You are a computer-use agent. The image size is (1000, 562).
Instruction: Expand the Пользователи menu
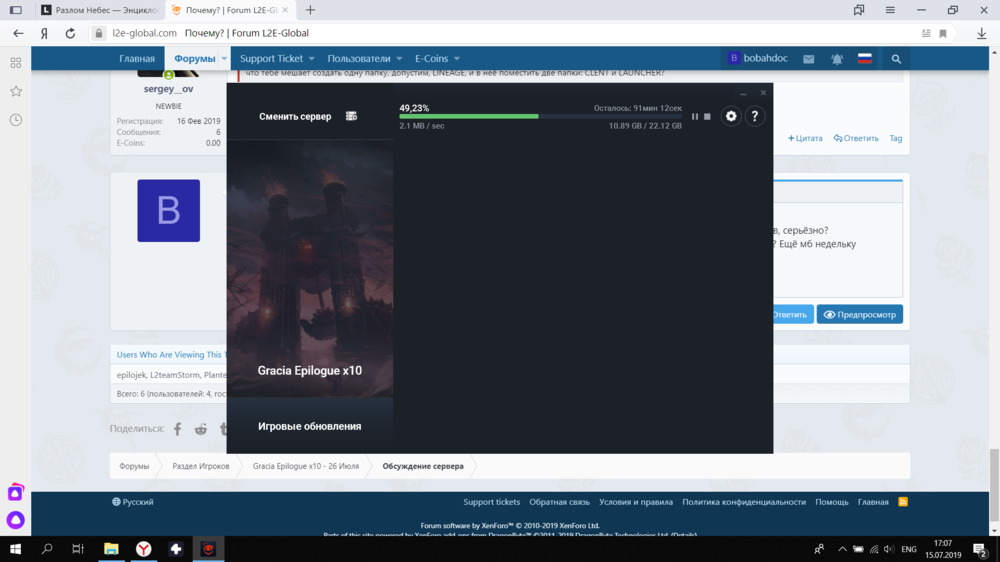(365, 59)
